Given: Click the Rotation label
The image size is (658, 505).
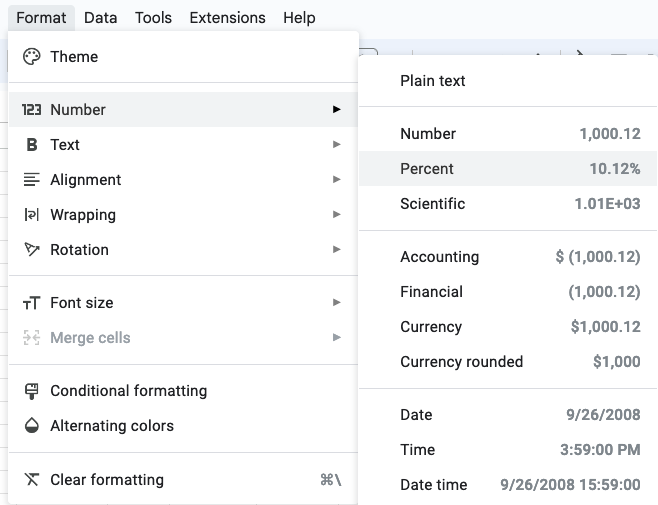Looking at the screenshot, I should click(x=80, y=250).
